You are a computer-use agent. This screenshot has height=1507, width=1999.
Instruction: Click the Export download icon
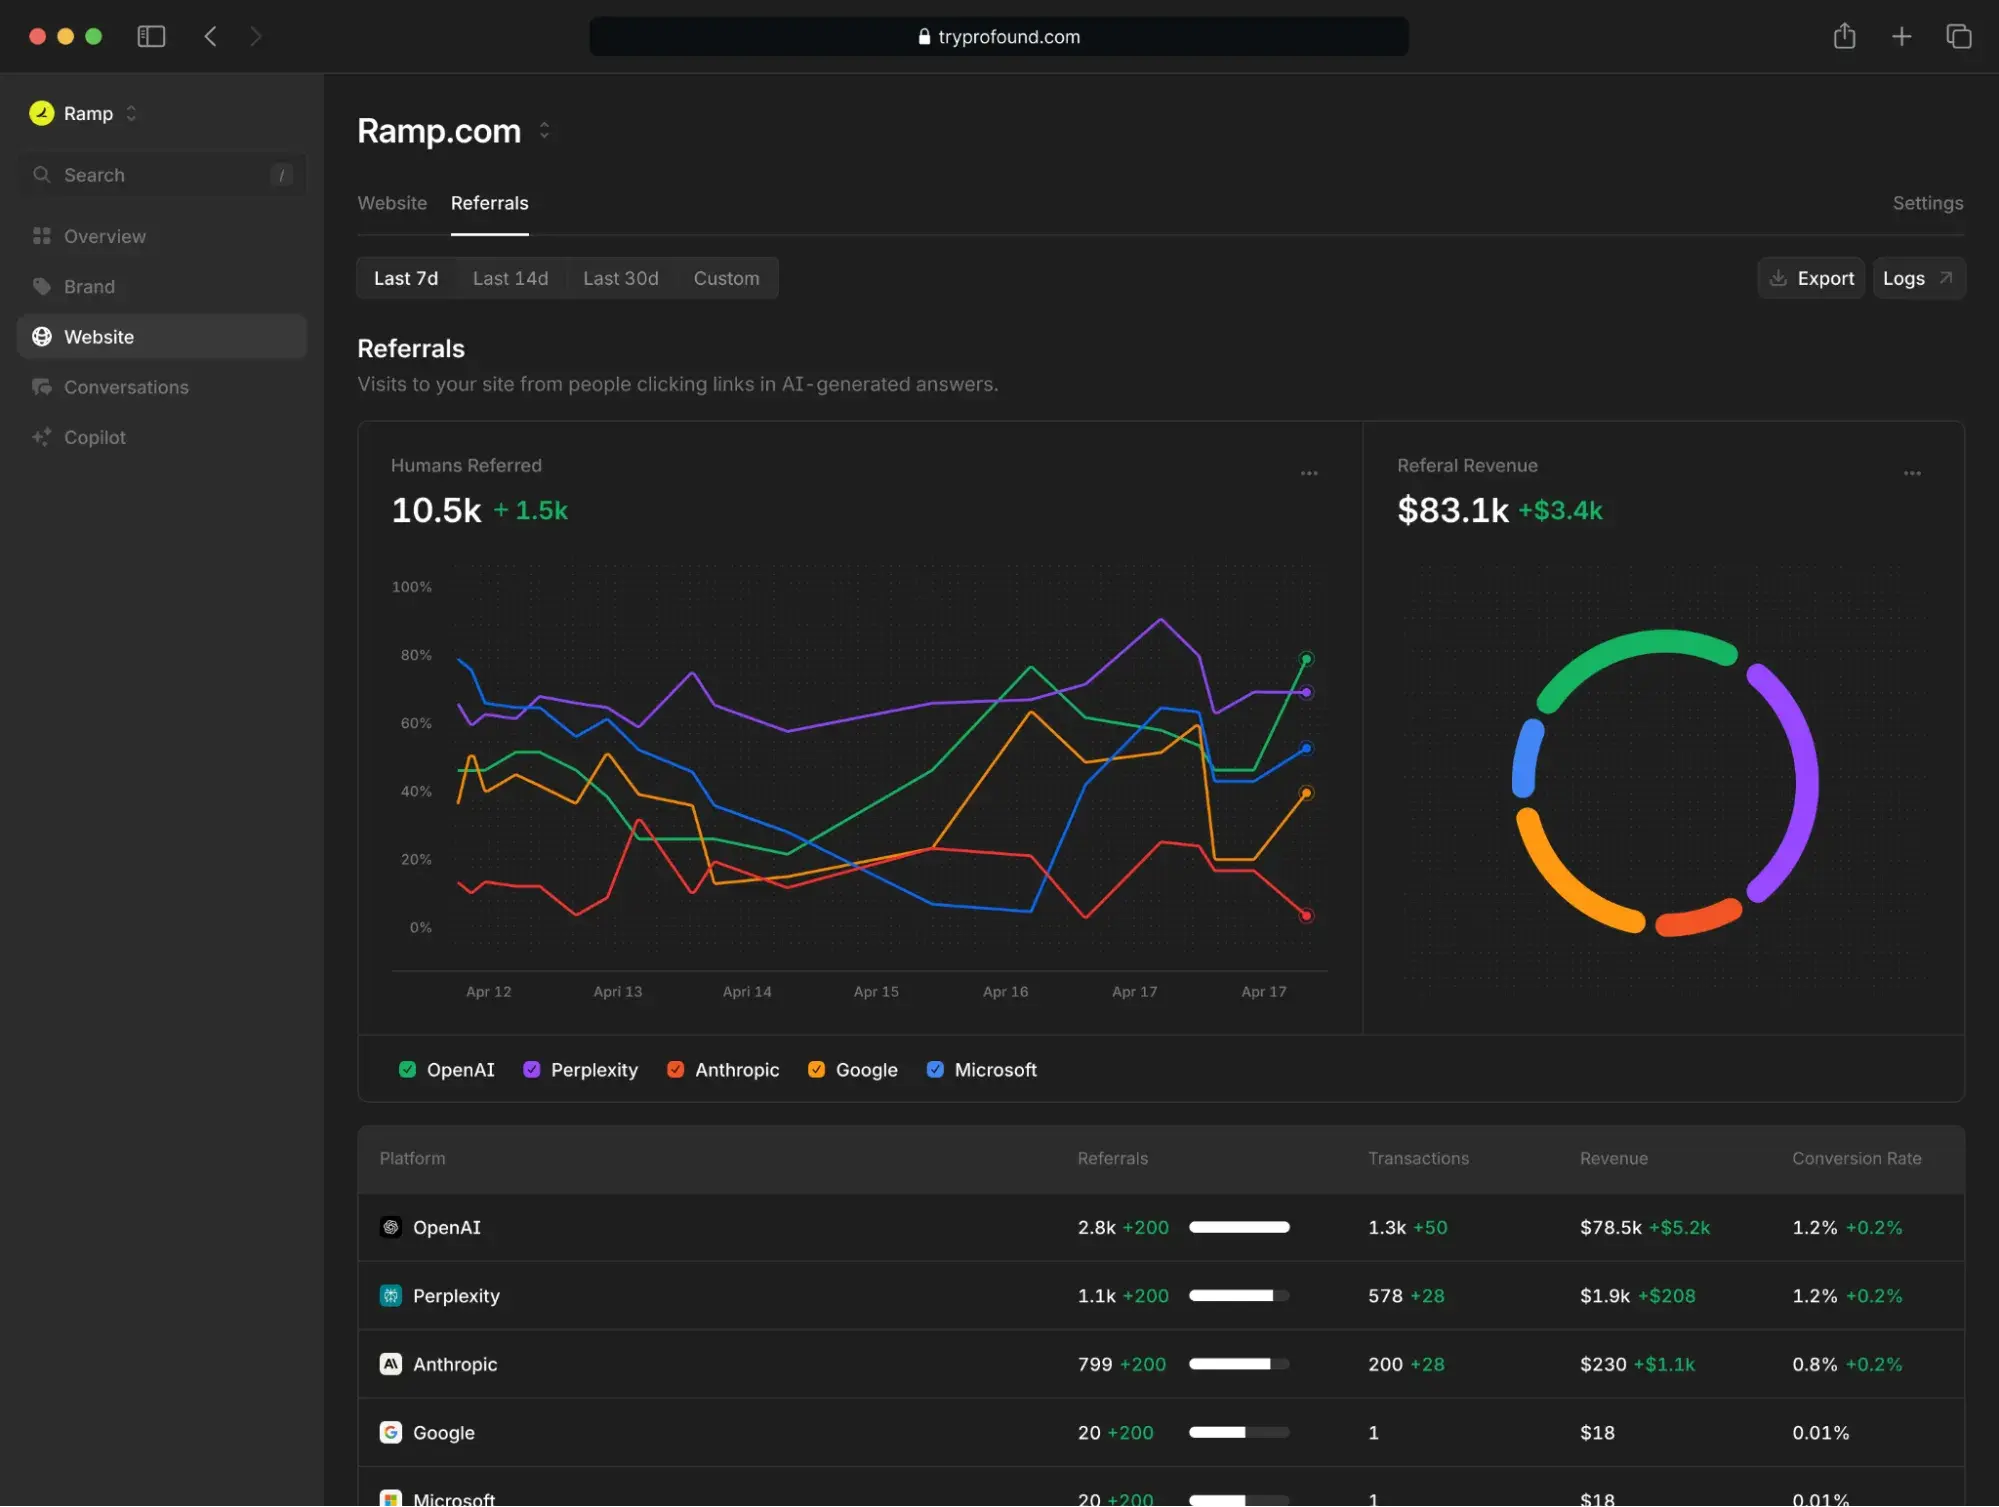tap(1780, 278)
